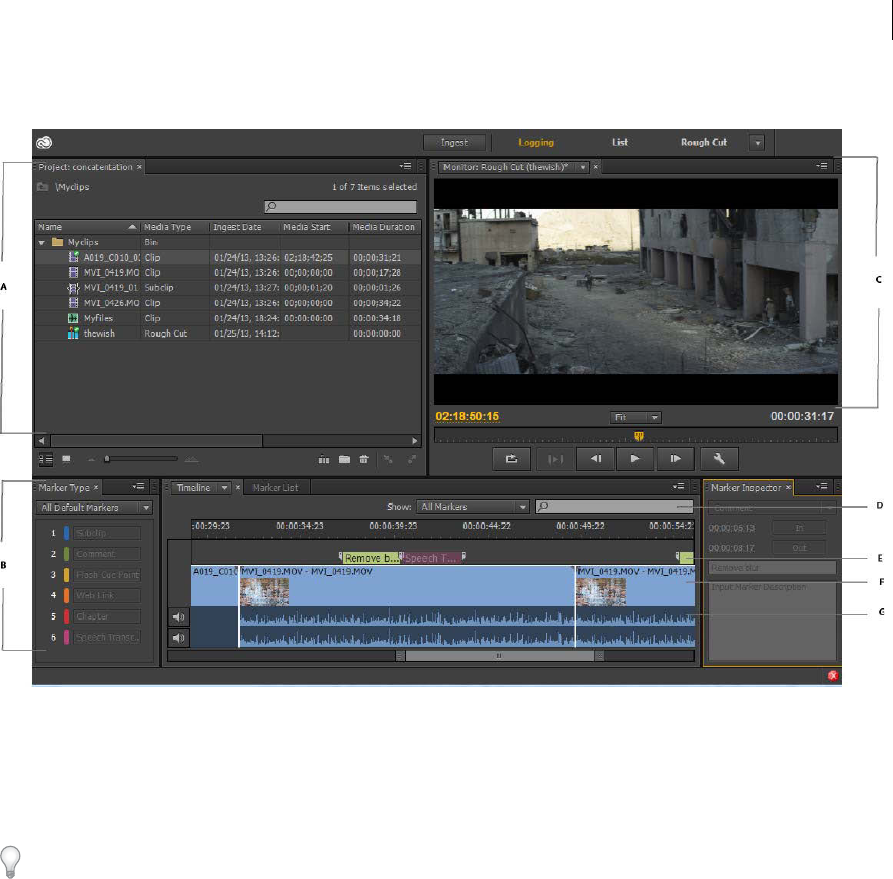Image resolution: width=893 pixels, height=879 pixels.
Task: Step back one frame in the monitor
Action: [596, 459]
